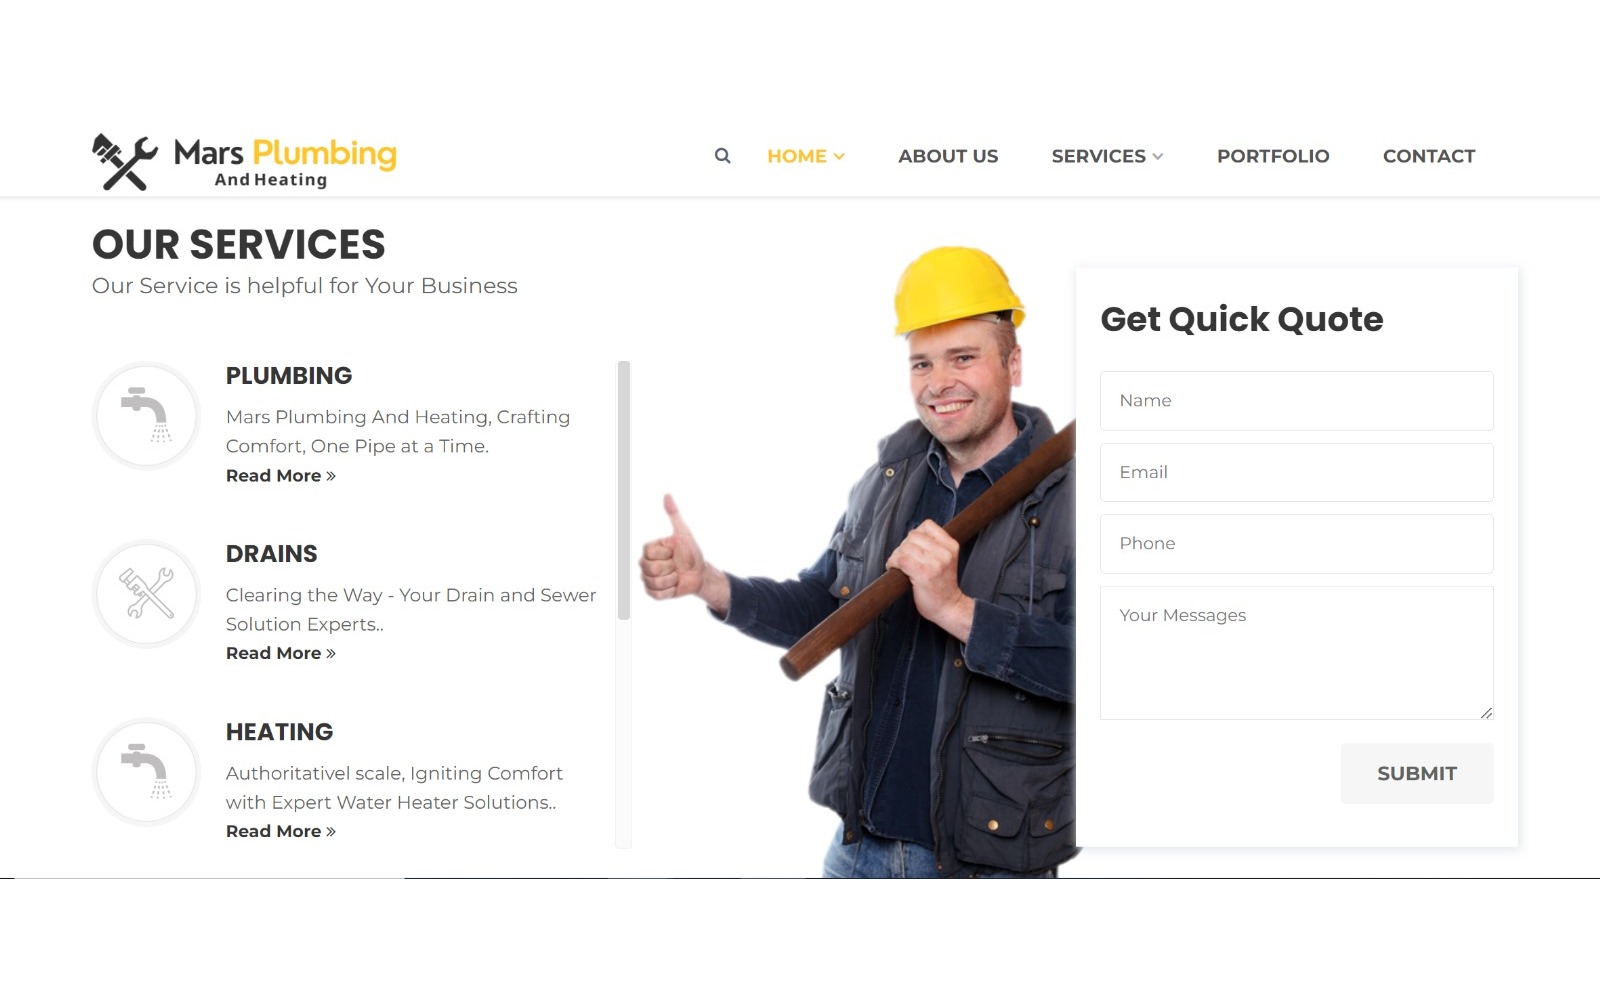The height and width of the screenshot is (1000, 1600).
Task: Focus the Name input field
Action: [x=1297, y=401]
